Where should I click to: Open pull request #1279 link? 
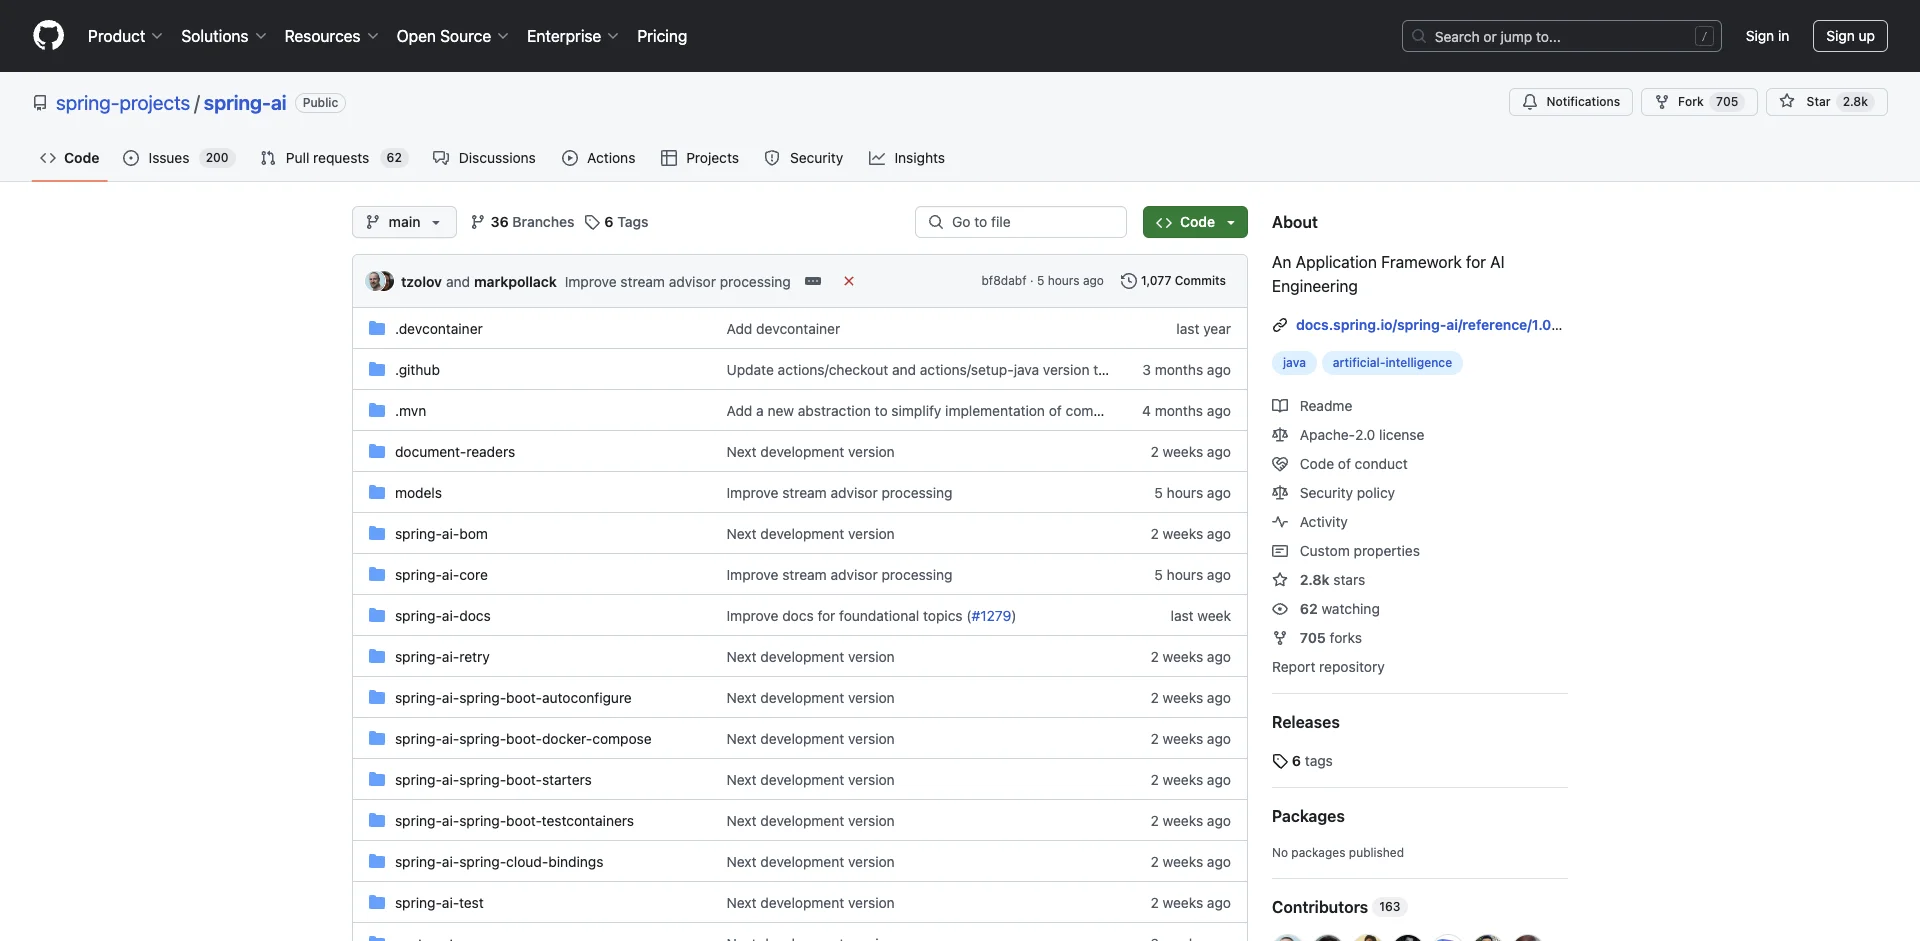tap(991, 616)
